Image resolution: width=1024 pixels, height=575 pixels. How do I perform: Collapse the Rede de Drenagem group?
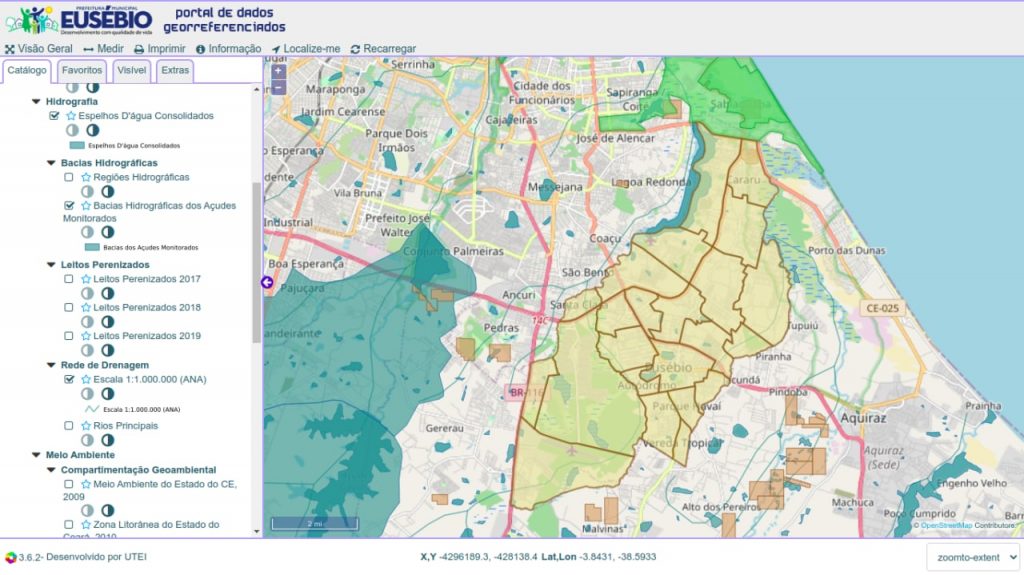pos(52,365)
